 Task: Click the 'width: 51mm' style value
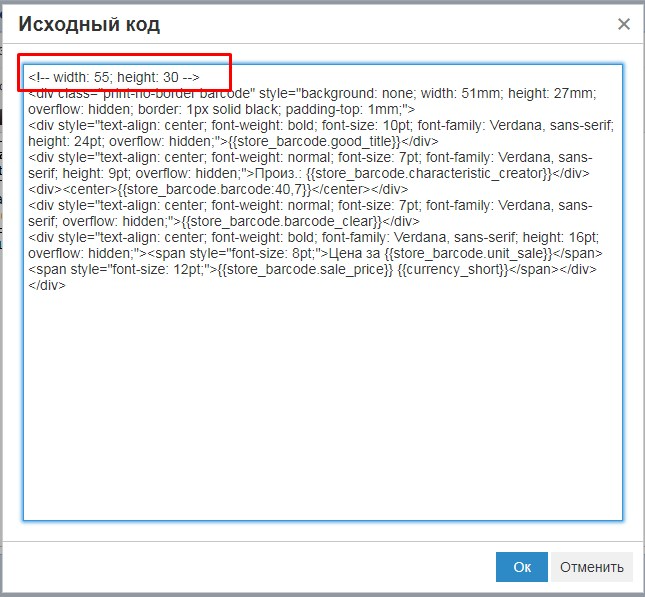tap(460, 93)
